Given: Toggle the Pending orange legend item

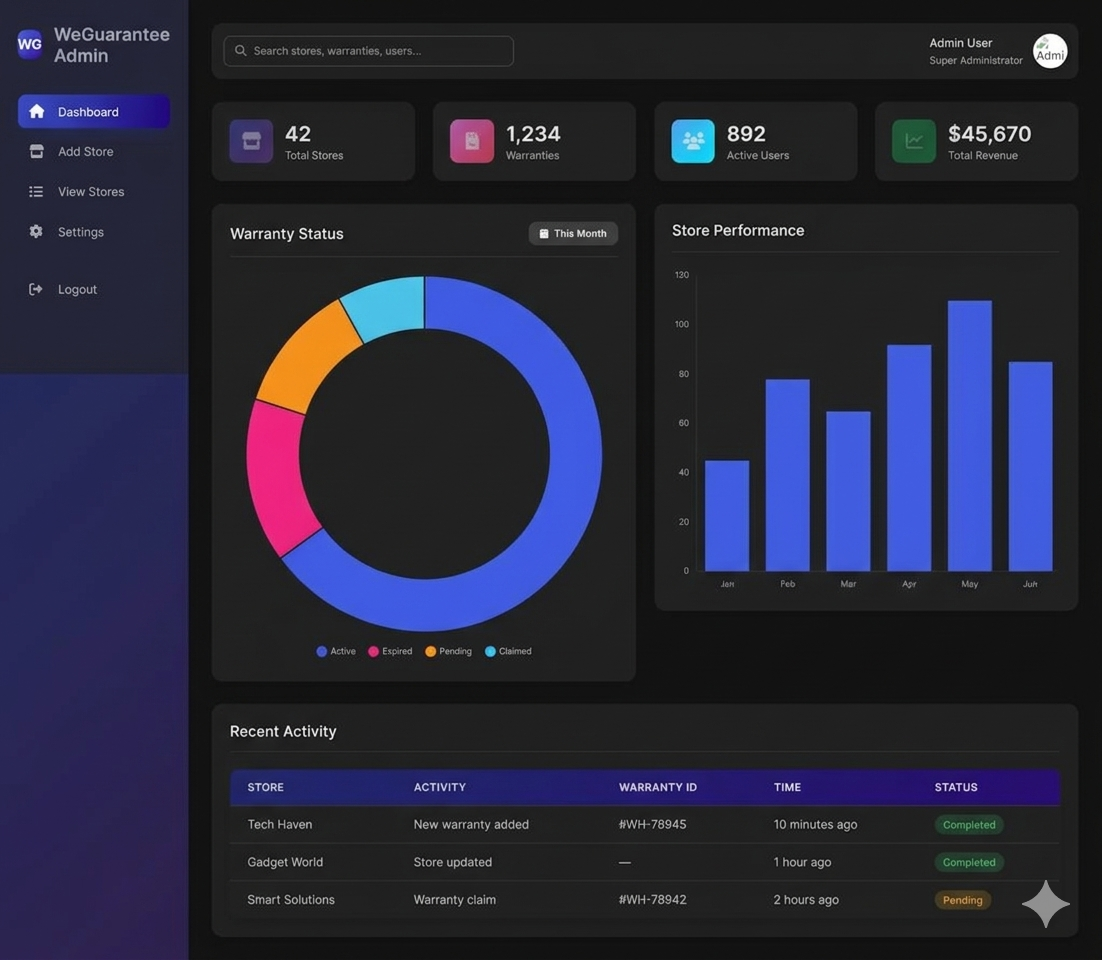Looking at the screenshot, I should click(448, 651).
